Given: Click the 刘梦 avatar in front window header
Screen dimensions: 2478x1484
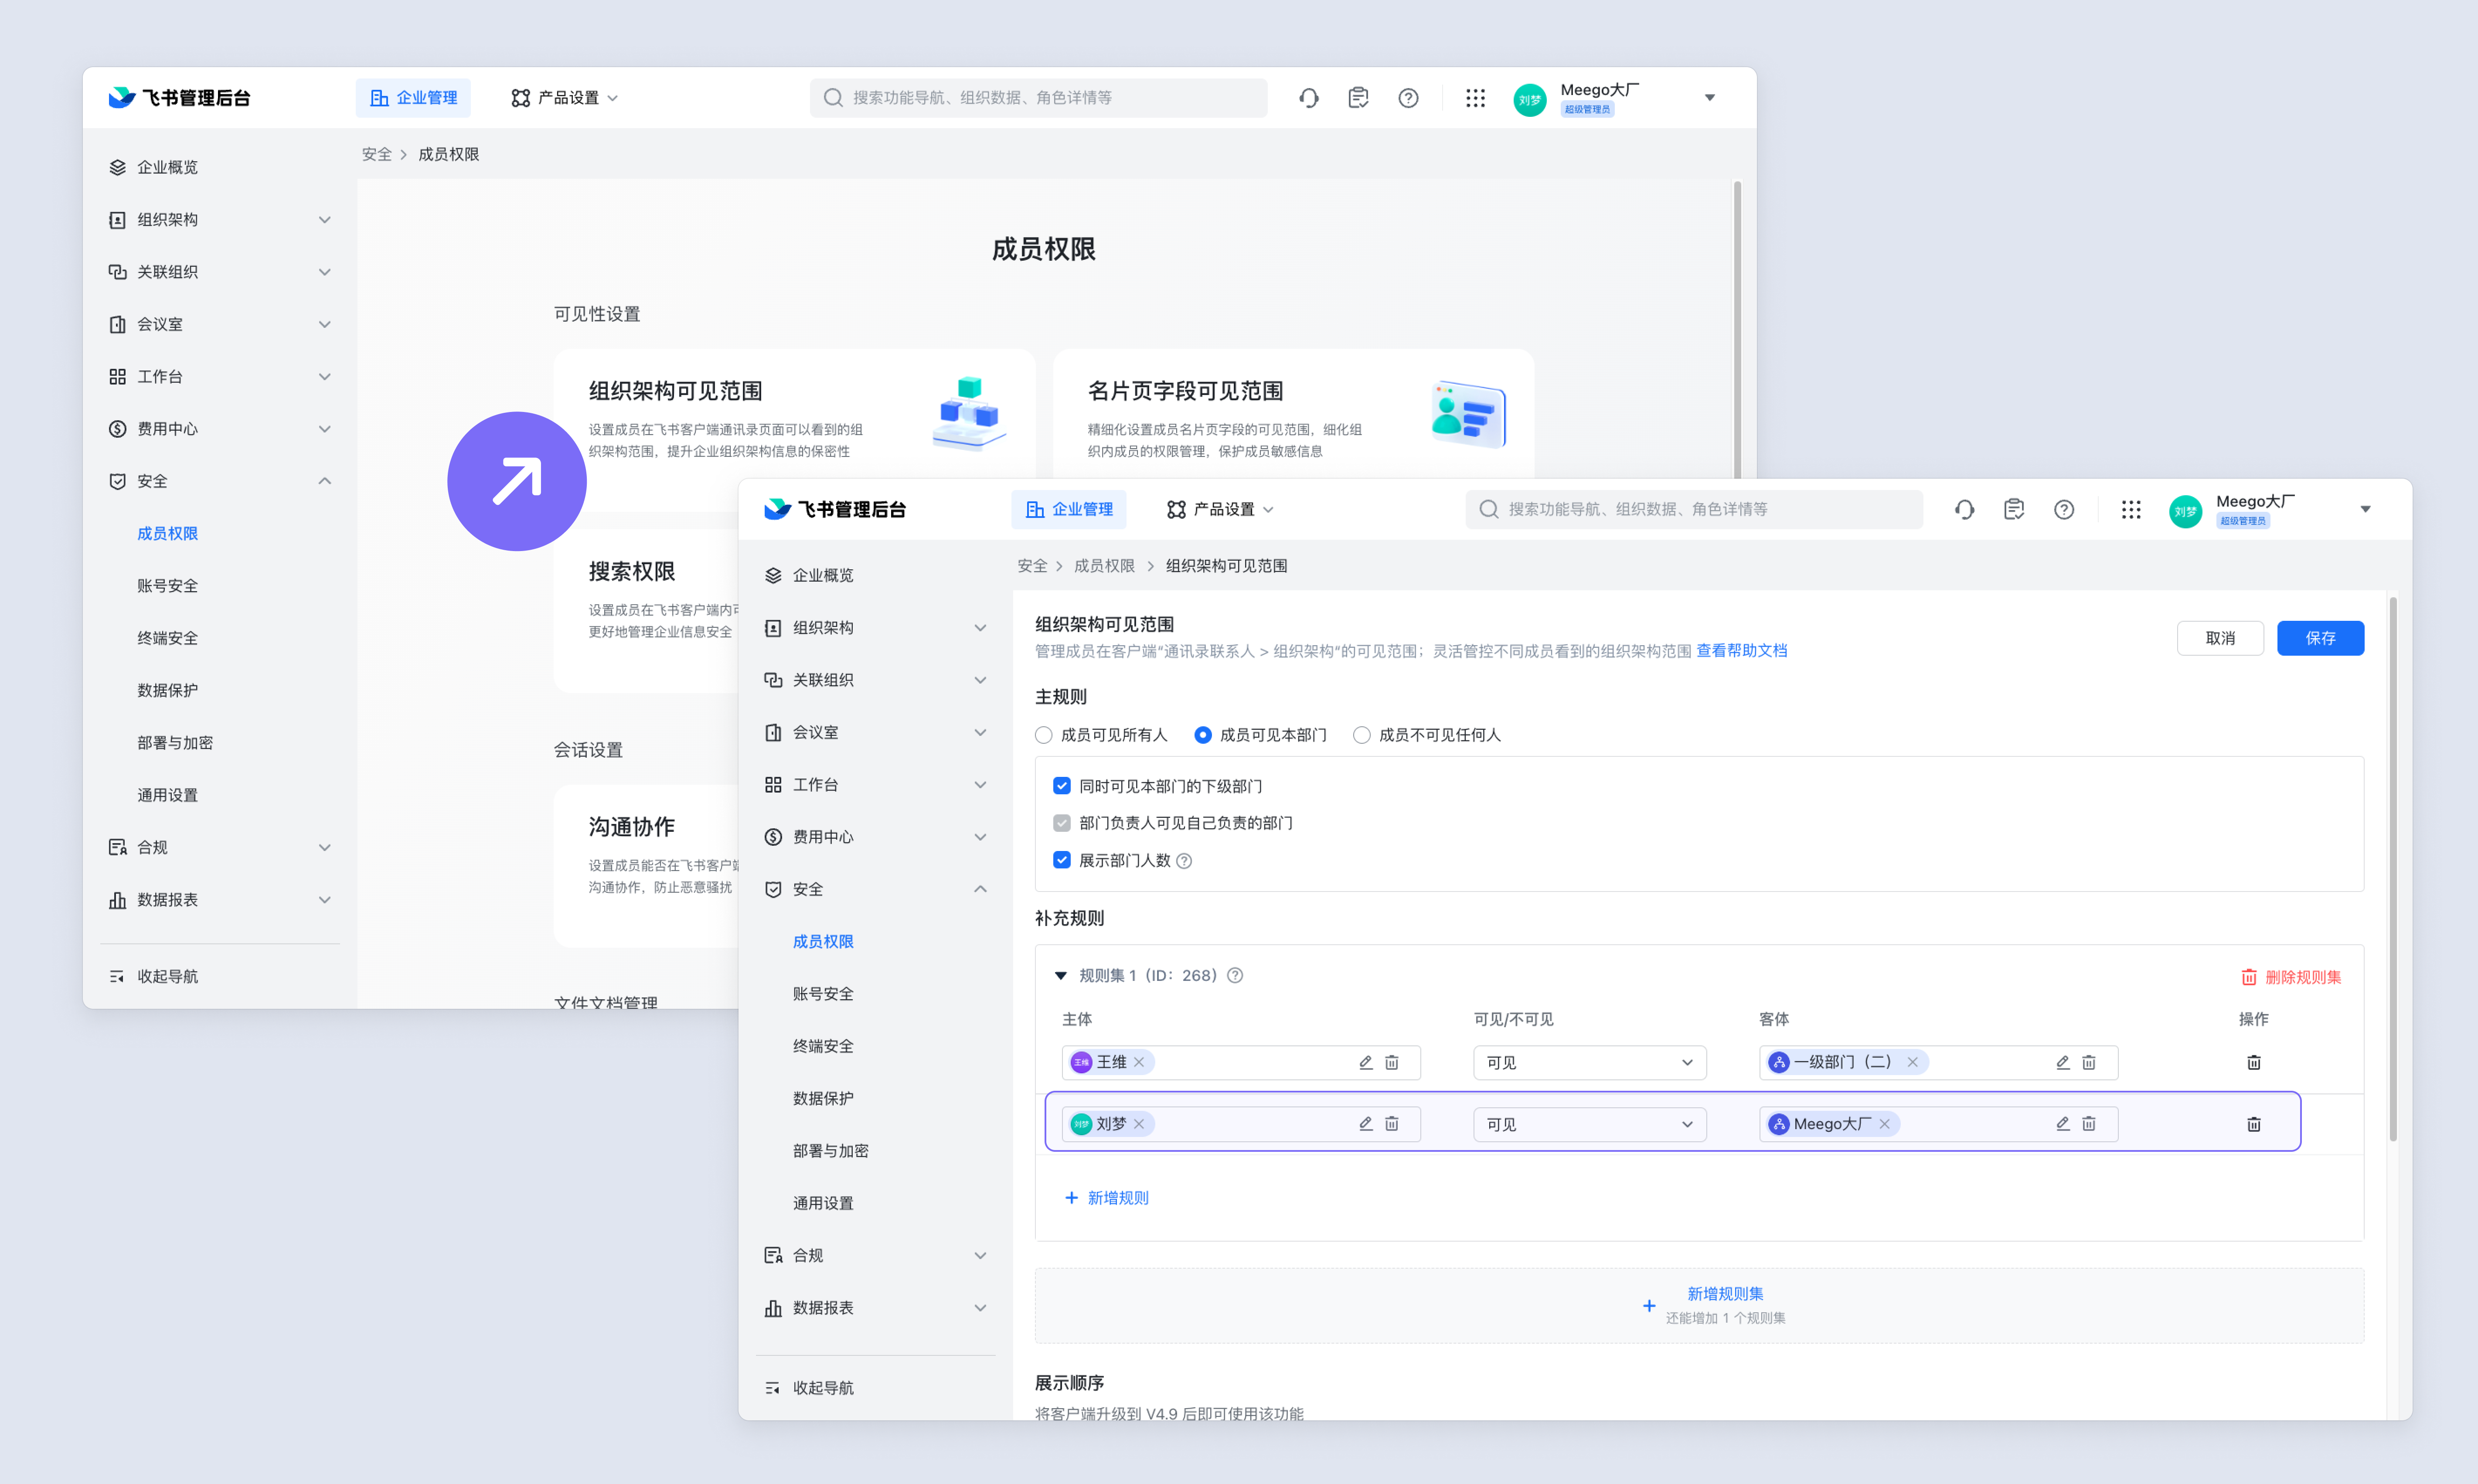Looking at the screenshot, I should [2186, 511].
